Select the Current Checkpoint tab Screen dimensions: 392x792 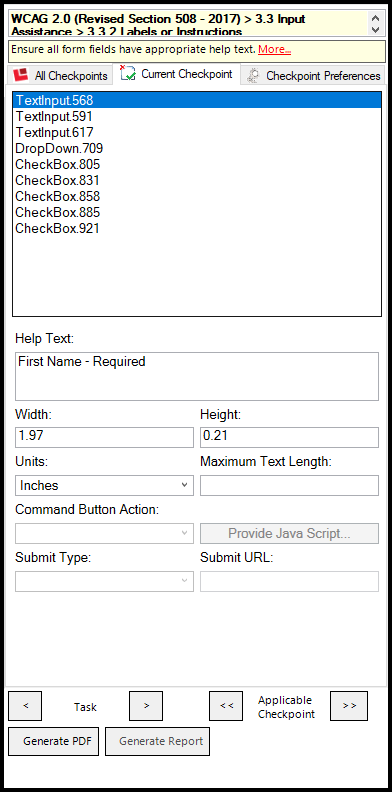(x=176, y=74)
